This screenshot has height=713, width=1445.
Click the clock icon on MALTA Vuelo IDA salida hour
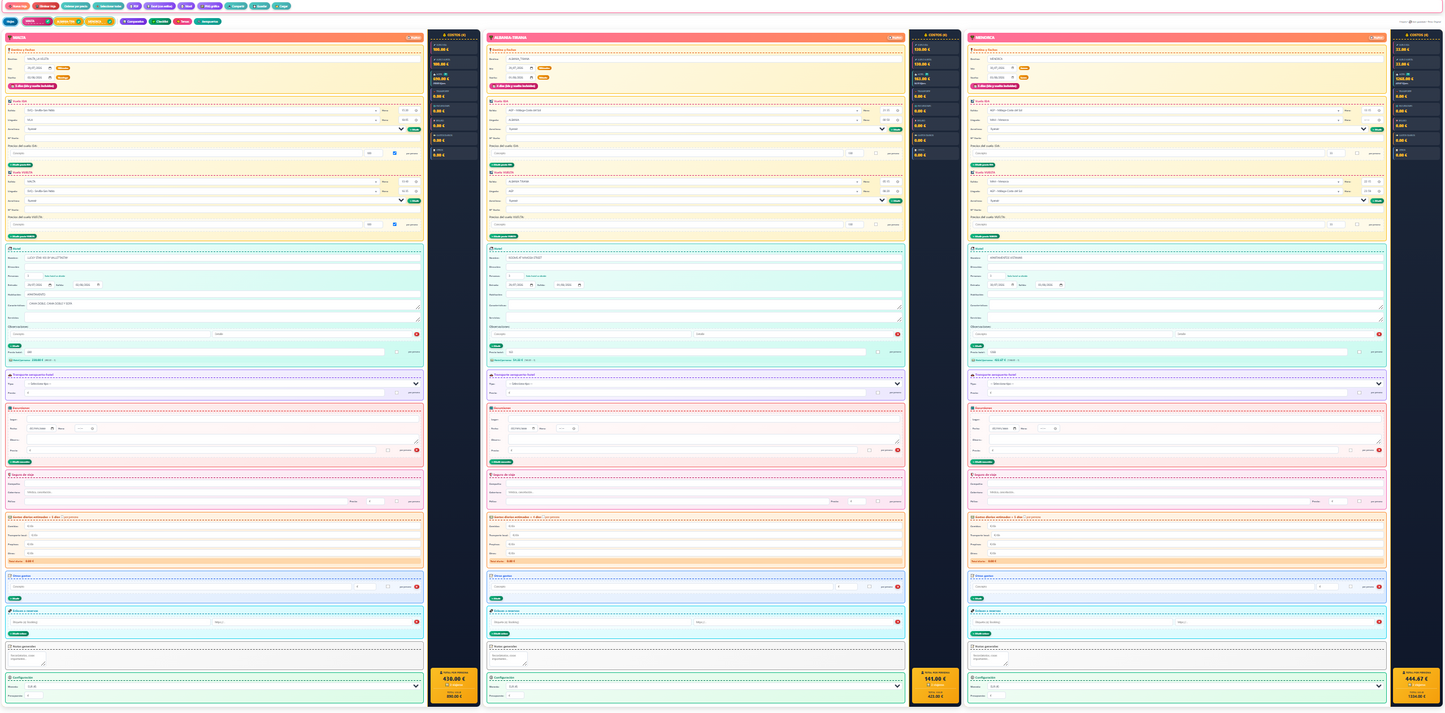pyautogui.click(x=416, y=110)
